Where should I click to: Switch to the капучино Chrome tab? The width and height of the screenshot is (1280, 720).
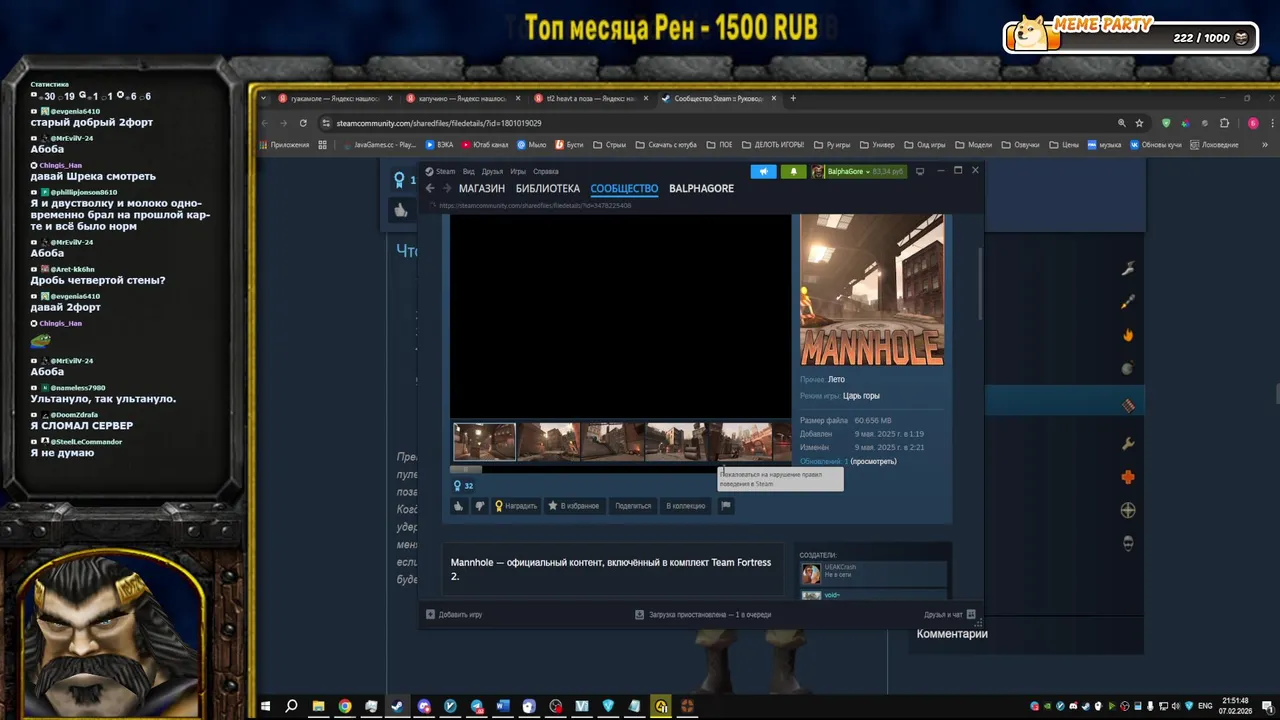(x=466, y=98)
